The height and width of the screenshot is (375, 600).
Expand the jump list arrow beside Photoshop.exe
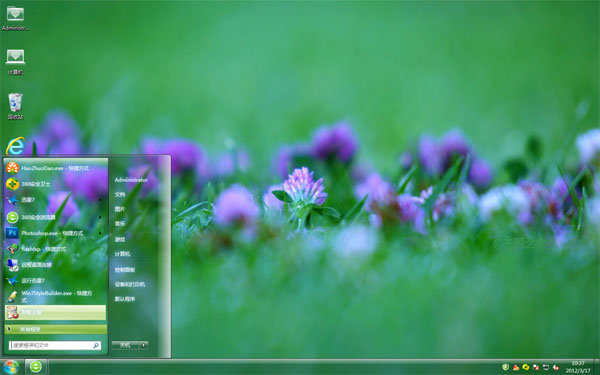[100, 233]
